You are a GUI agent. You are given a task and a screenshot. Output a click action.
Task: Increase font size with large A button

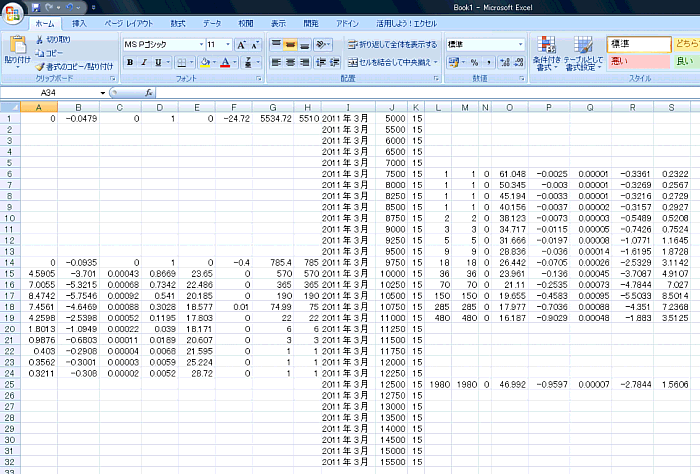click(x=241, y=45)
